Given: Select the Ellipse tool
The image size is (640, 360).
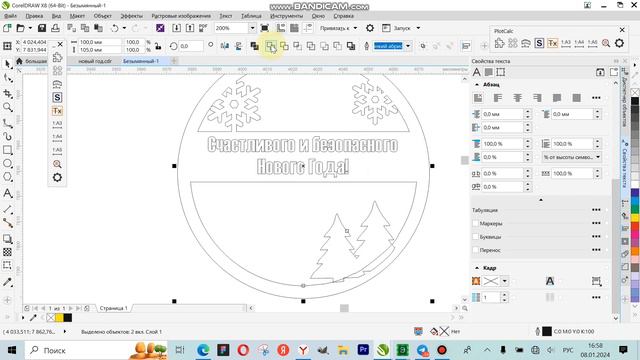Looking at the screenshot, I should pos(7,164).
